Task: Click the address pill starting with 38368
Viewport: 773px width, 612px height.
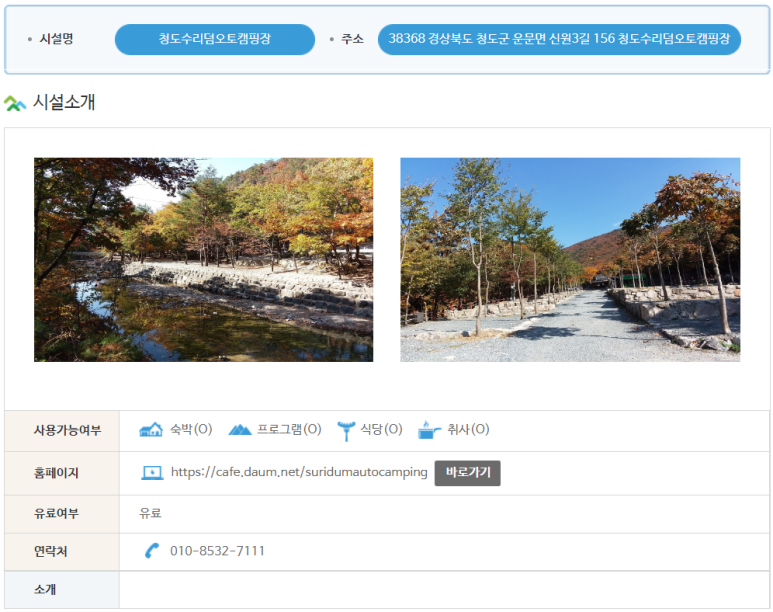Action: [x=559, y=39]
